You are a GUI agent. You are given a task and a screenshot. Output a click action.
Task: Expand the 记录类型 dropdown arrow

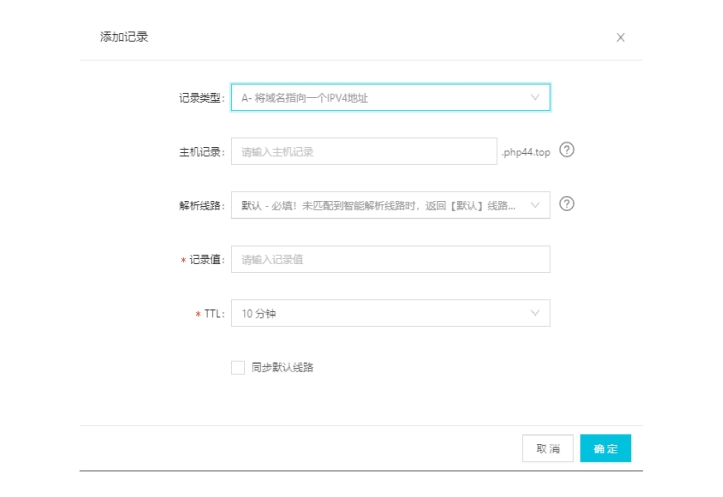click(534, 97)
